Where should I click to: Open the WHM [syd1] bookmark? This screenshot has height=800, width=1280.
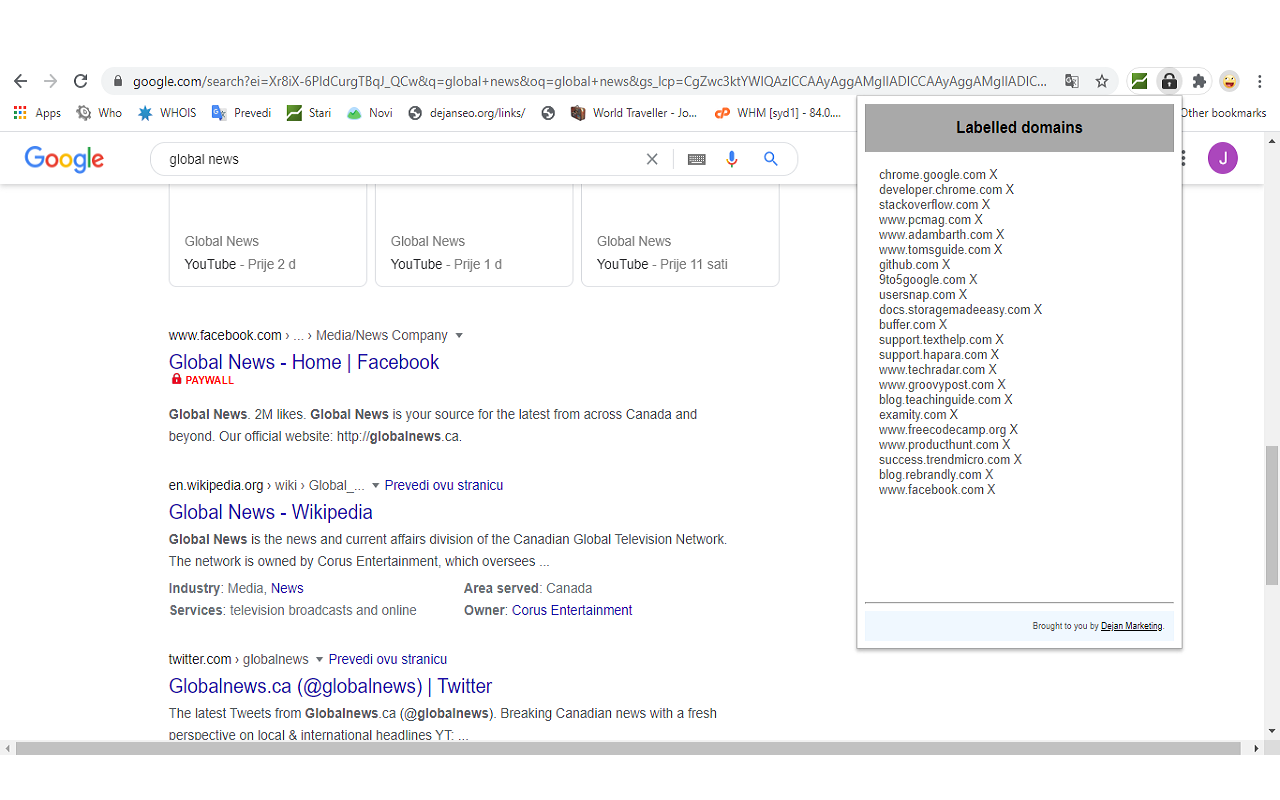pos(778,113)
